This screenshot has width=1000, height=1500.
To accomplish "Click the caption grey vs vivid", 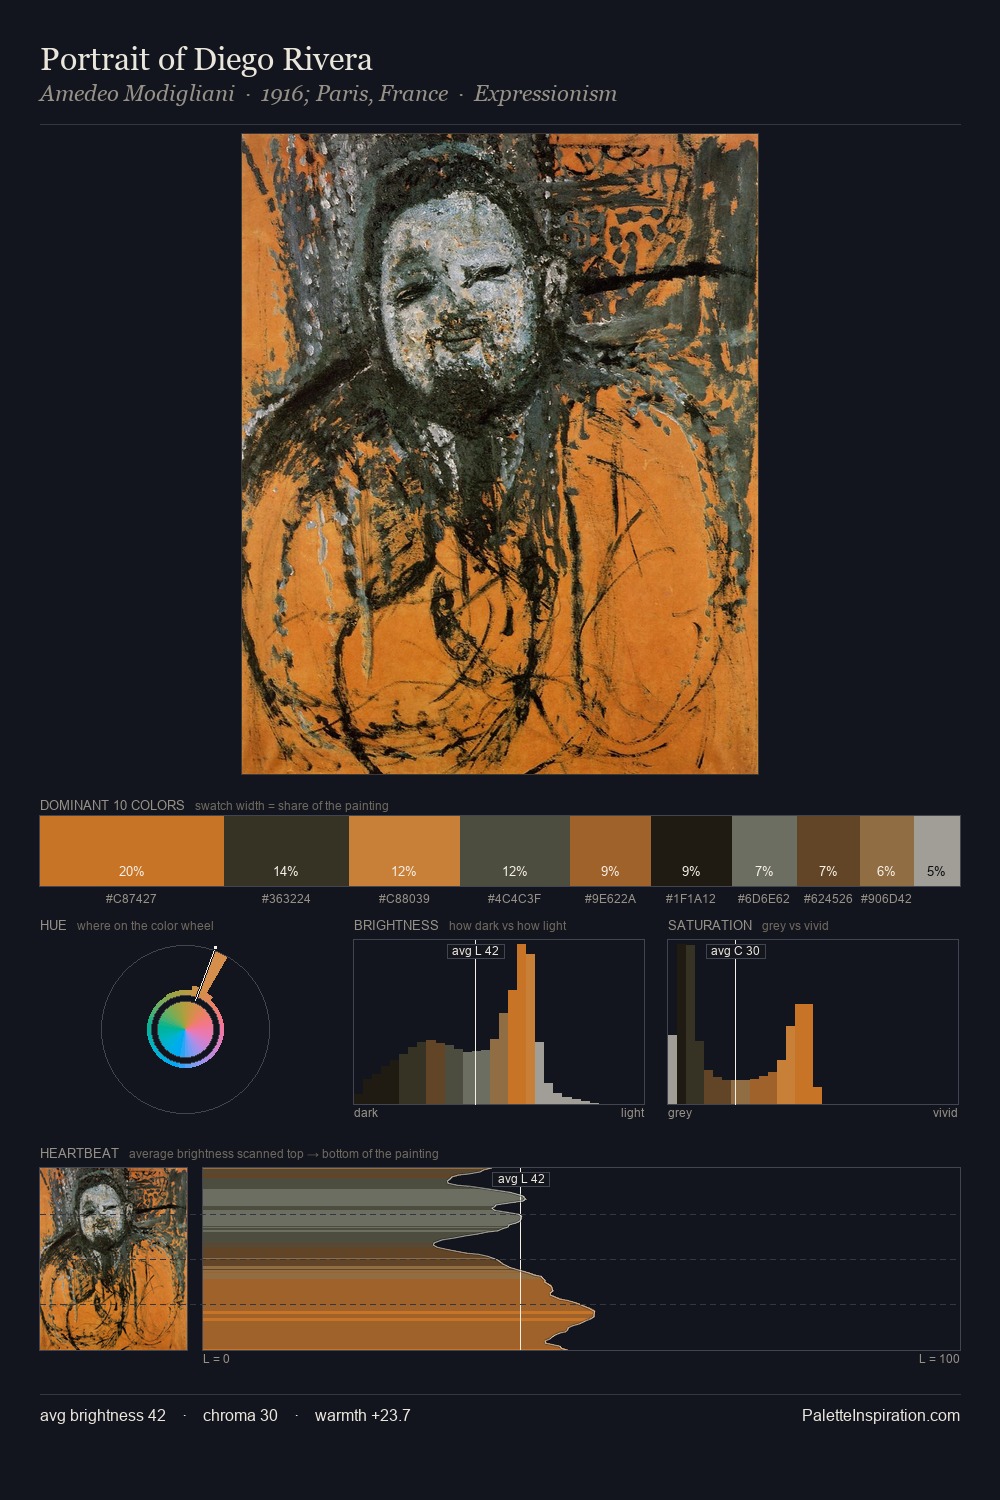I will tap(795, 926).
